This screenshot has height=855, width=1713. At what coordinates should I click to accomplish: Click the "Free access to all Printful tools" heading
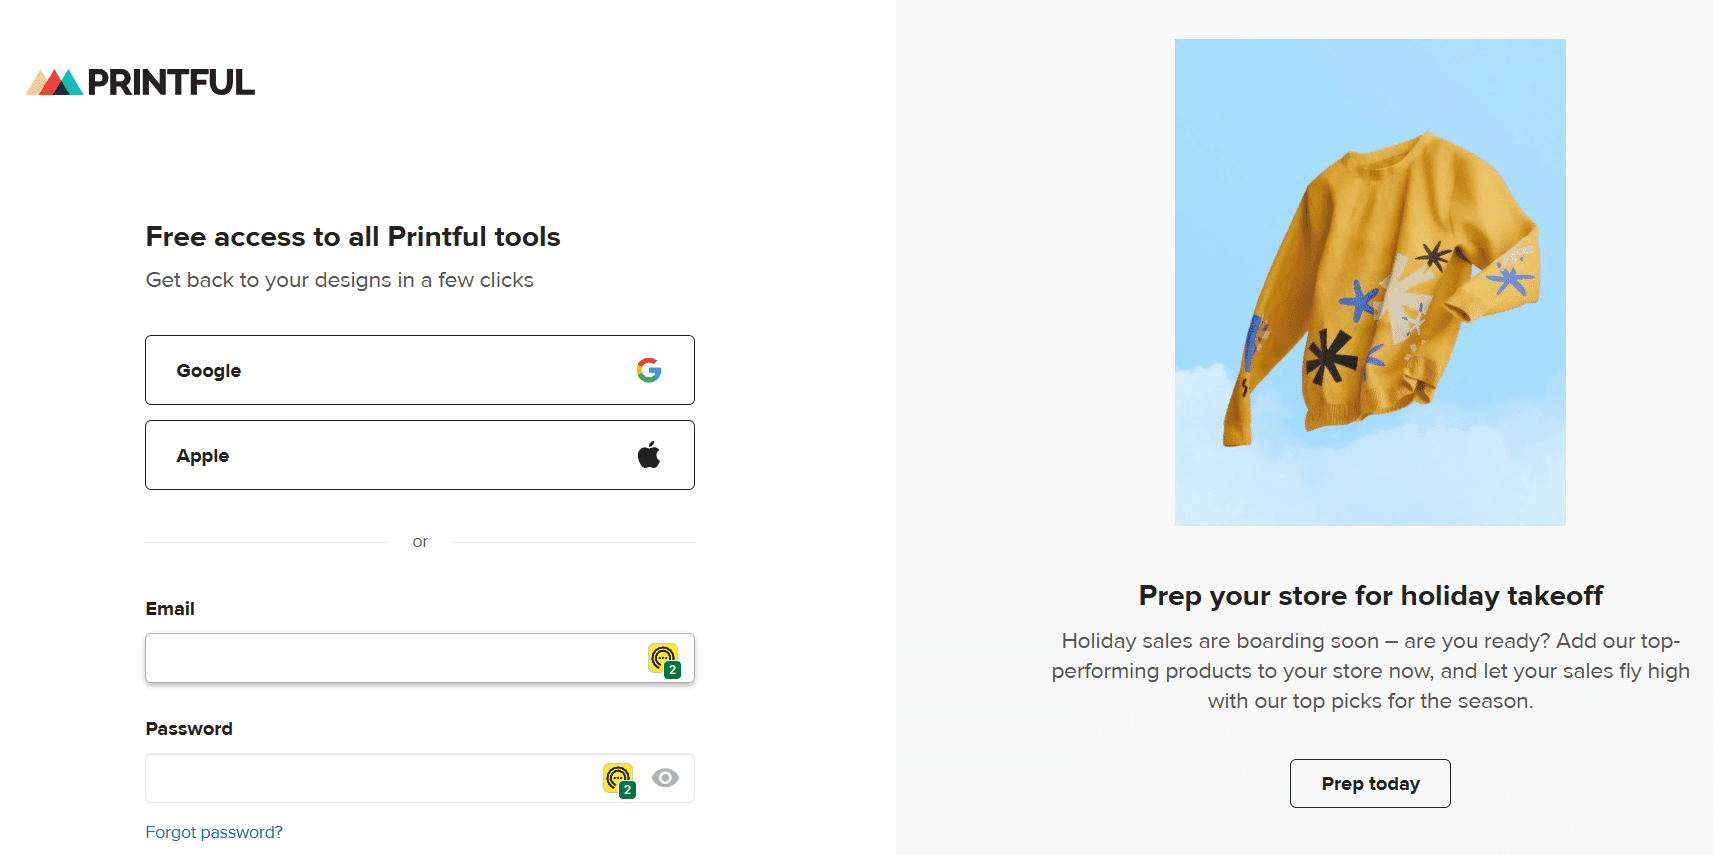[x=352, y=236]
